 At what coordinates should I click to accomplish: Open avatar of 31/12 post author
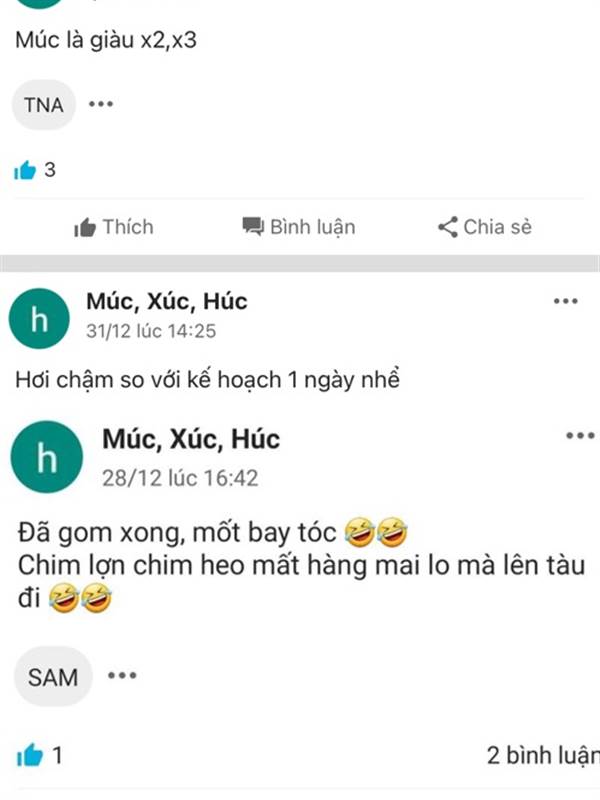(39, 319)
